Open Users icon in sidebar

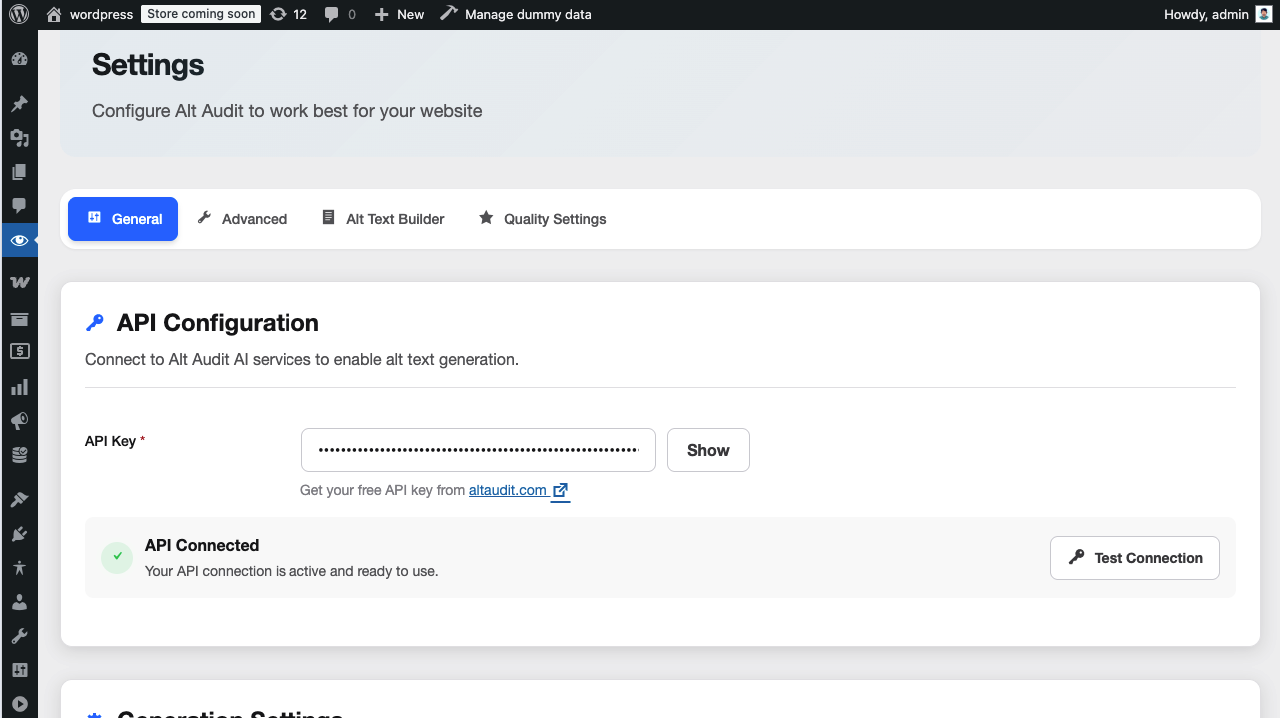(19, 602)
